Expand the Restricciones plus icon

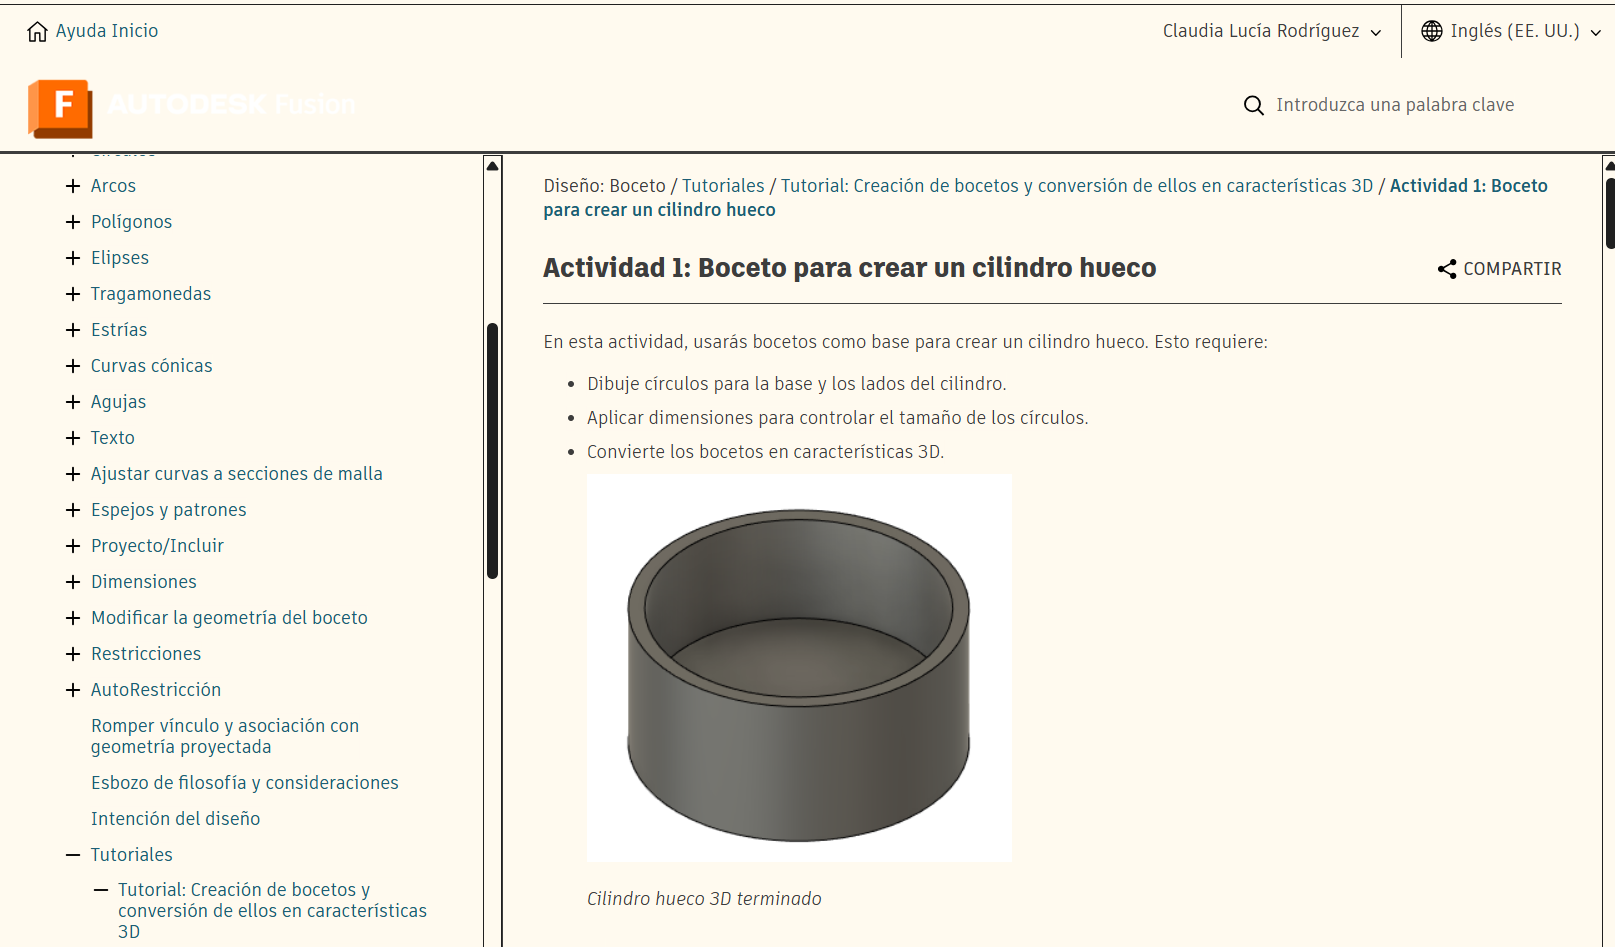coord(73,654)
